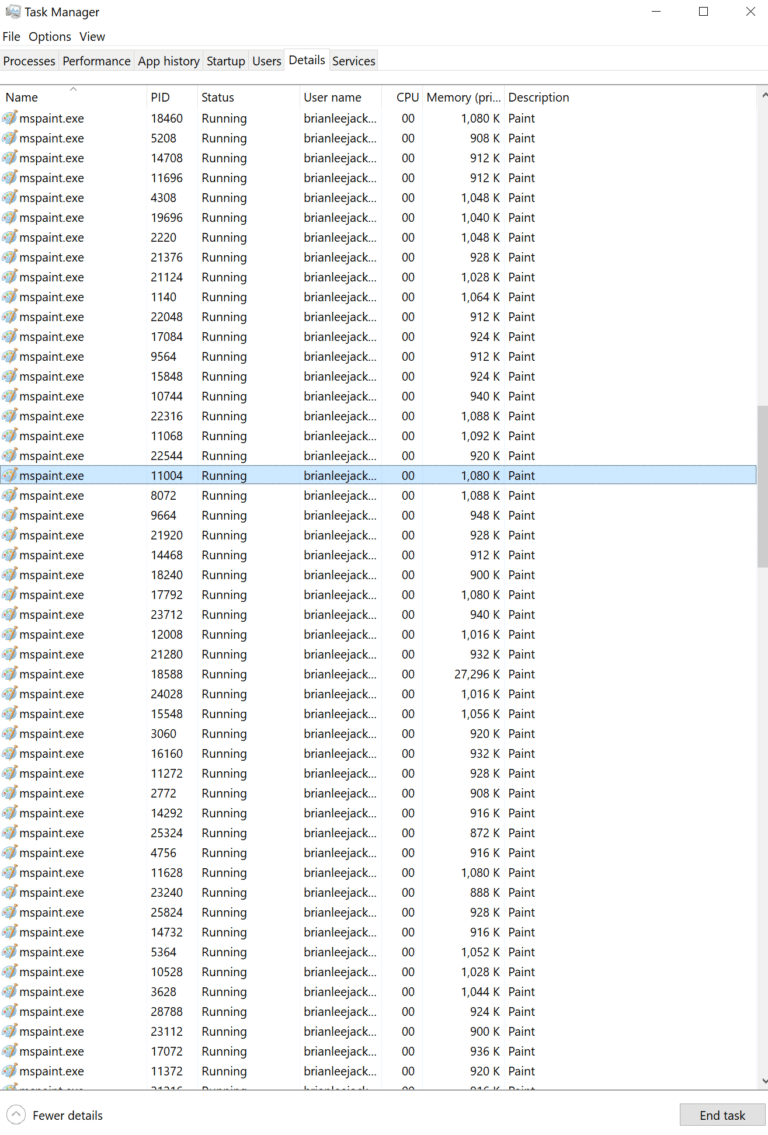Click the End task button
This screenshot has width=768, height=1135.
click(722, 1115)
